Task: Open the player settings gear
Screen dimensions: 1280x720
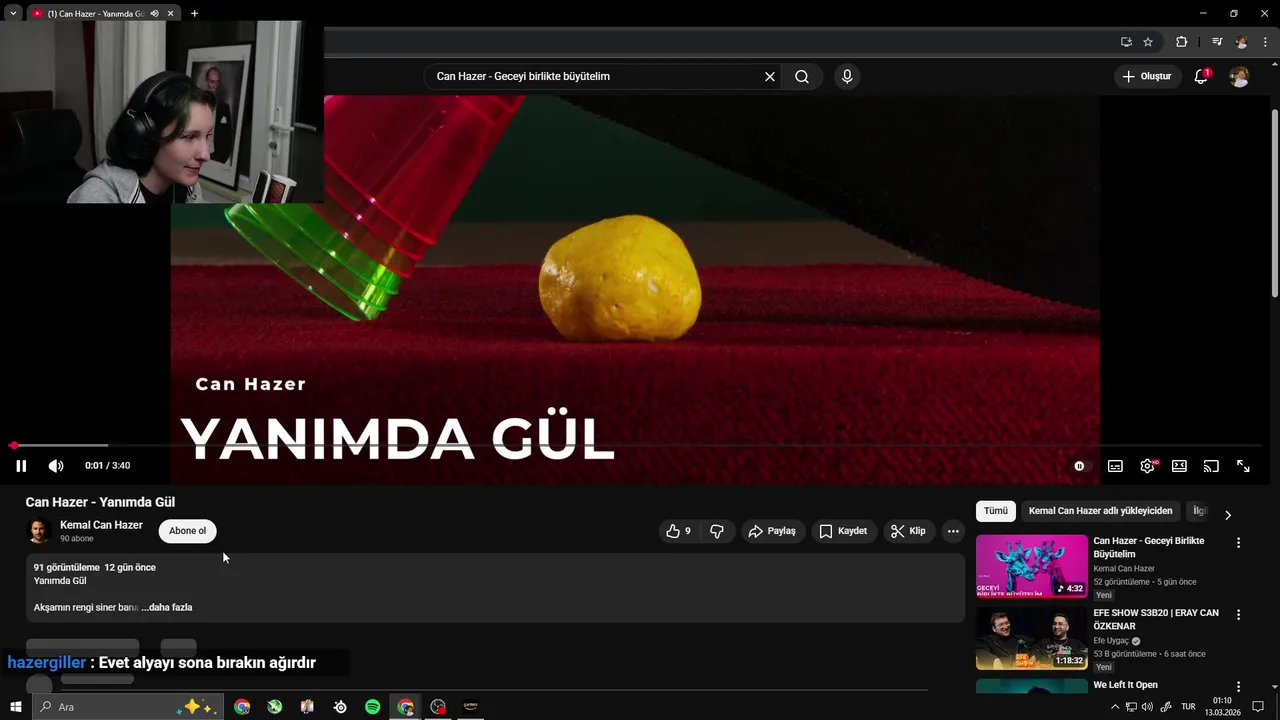Action: click(x=1147, y=466)
